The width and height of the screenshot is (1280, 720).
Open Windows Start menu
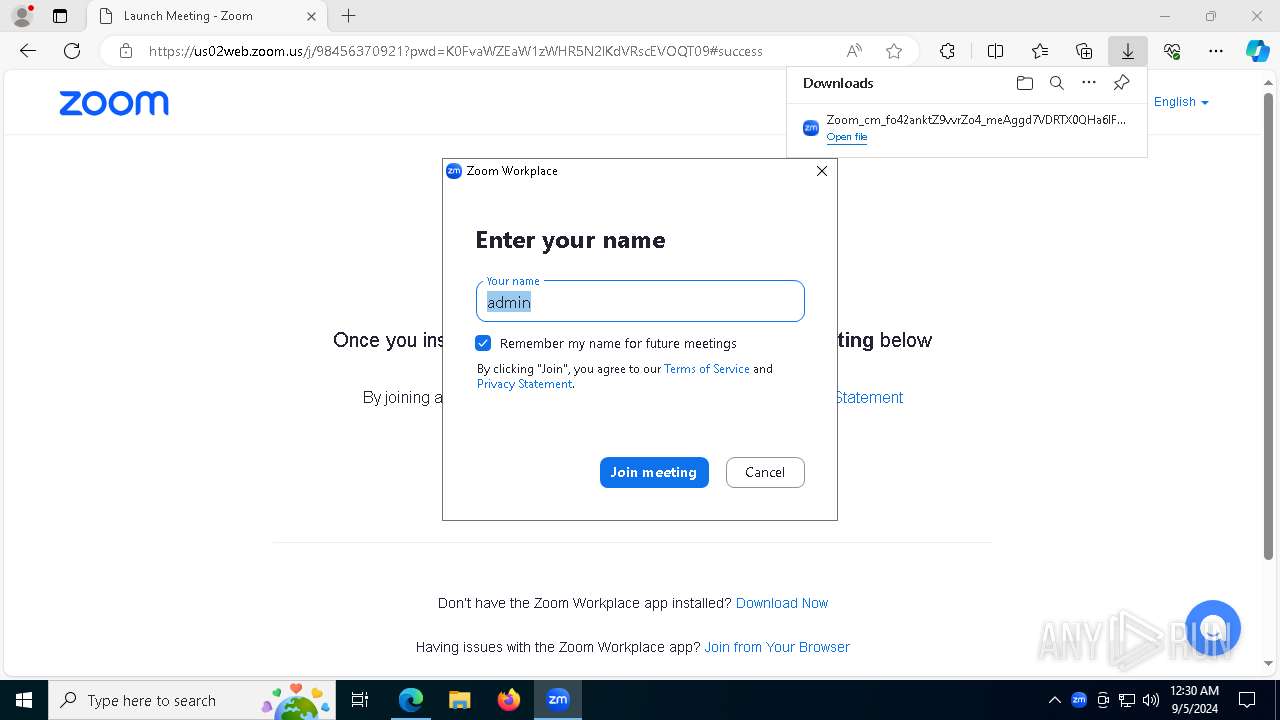[24, 700]
